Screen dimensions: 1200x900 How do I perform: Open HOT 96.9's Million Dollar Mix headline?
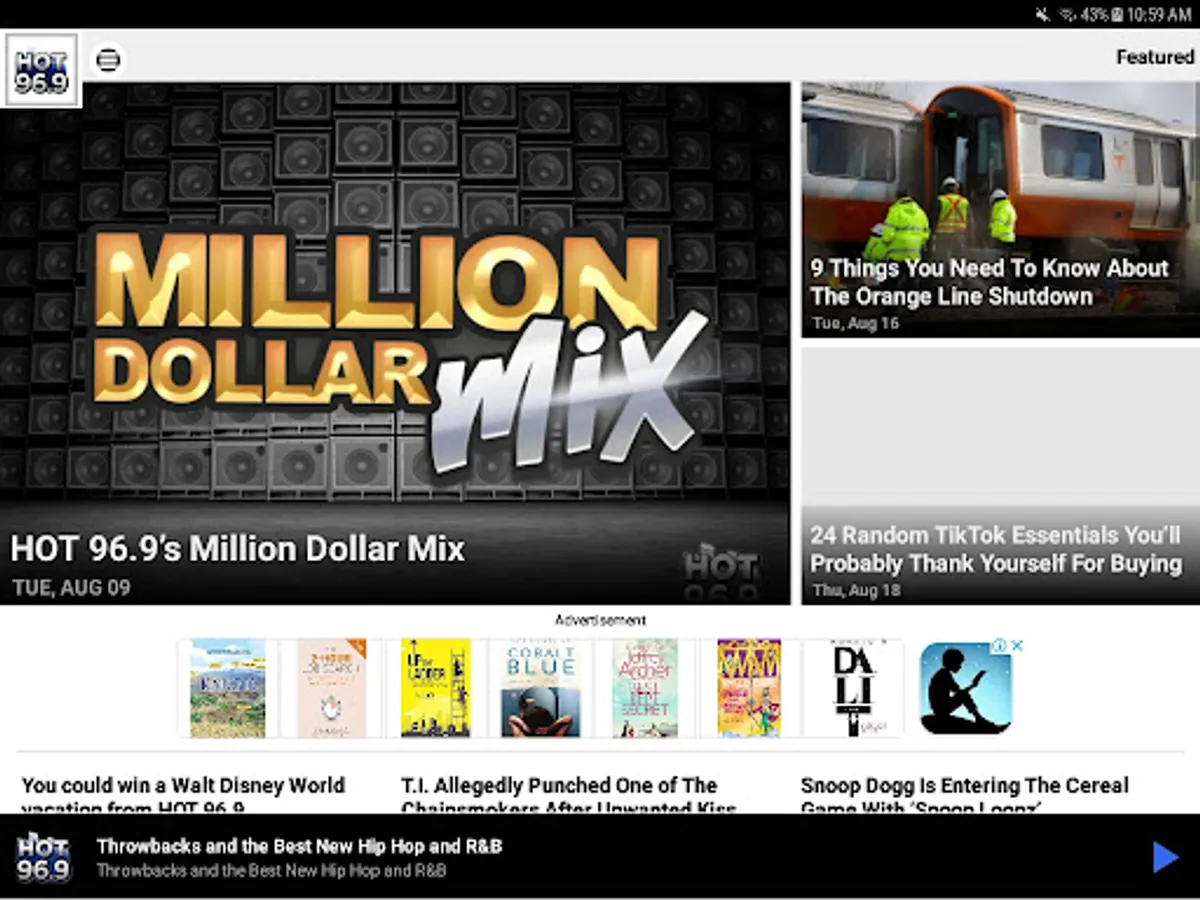(x=238, y=549)
